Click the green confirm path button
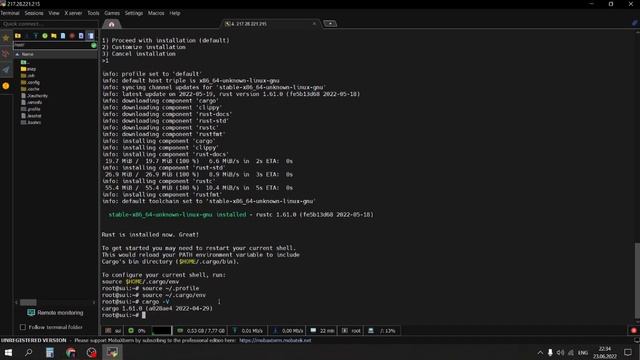640x360 pixels. pyautogui.click(x=94, y=45)
